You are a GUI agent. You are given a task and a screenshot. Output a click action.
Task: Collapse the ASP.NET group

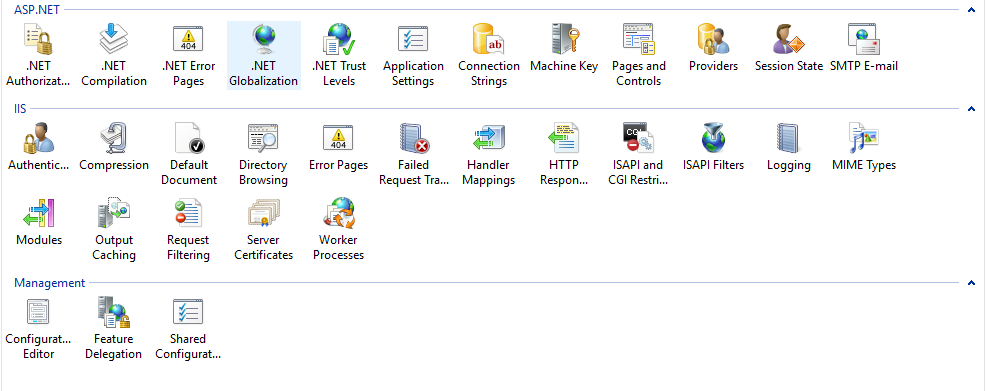point(971,10)
